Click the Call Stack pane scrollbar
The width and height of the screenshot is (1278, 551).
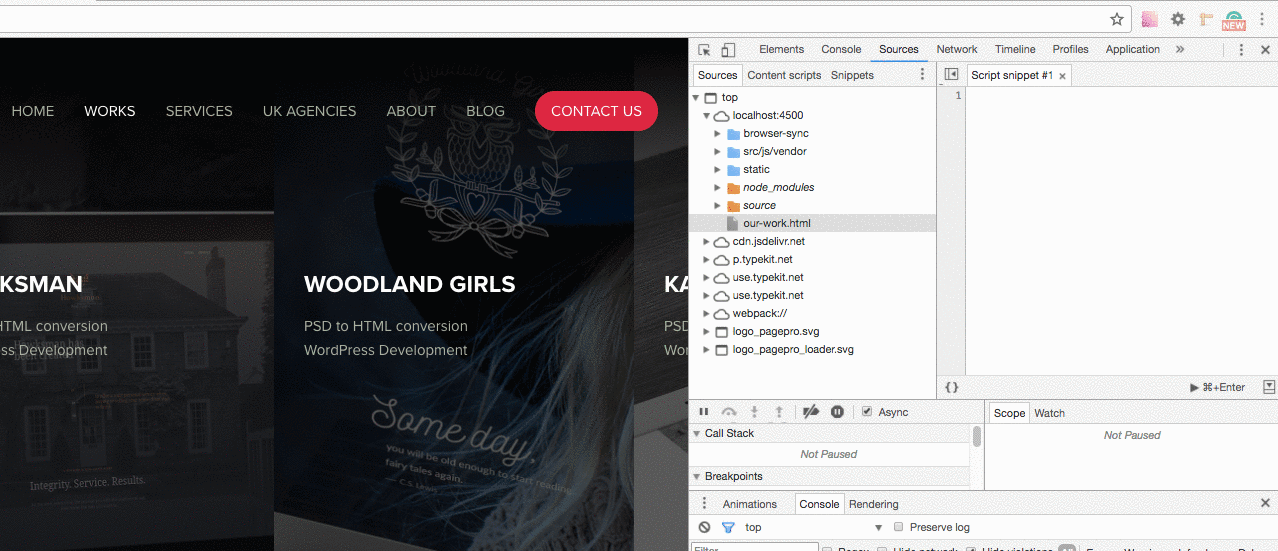977,436
